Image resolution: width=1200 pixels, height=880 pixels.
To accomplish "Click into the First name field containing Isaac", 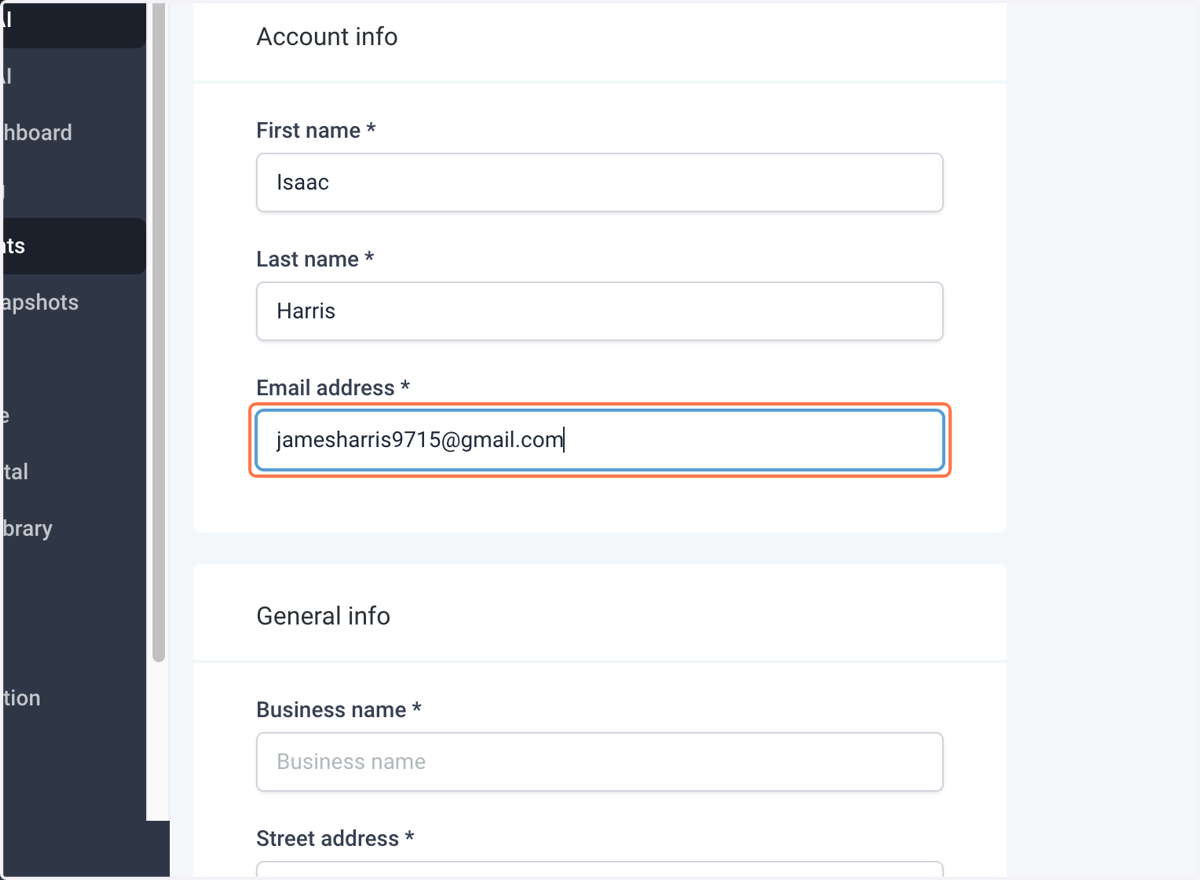I will pyautogui.click(x=599, y=182).
